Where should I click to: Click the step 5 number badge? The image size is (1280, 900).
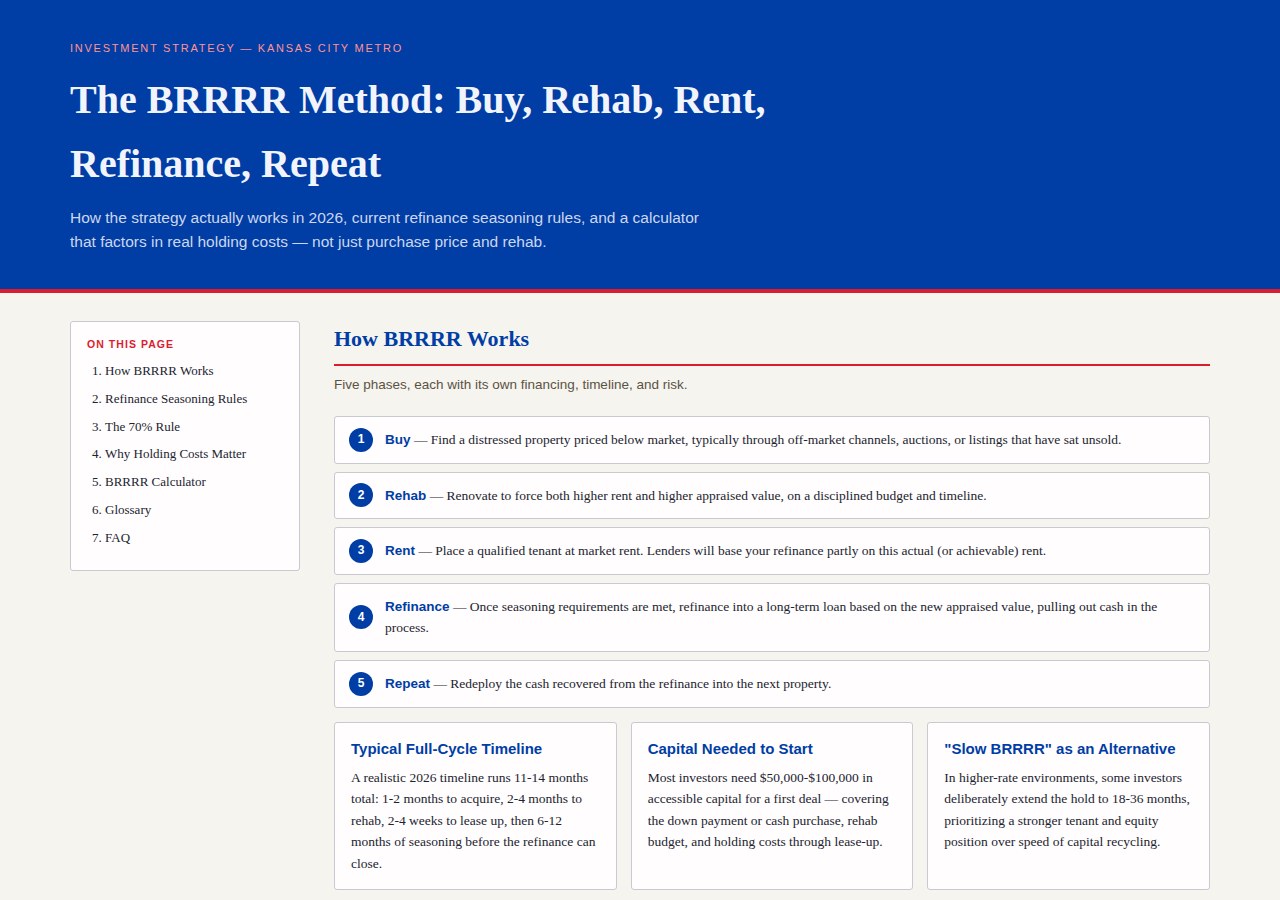361,684
